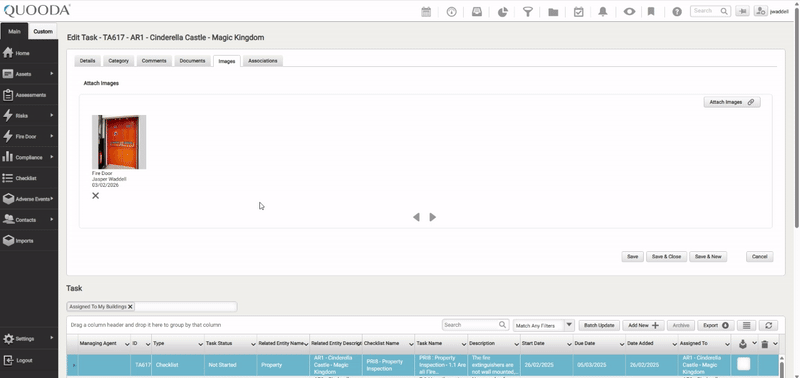This screenshot has height=378, width=800.
Task: Select the Main sidebar tab
Action: (x=14, y=32)
